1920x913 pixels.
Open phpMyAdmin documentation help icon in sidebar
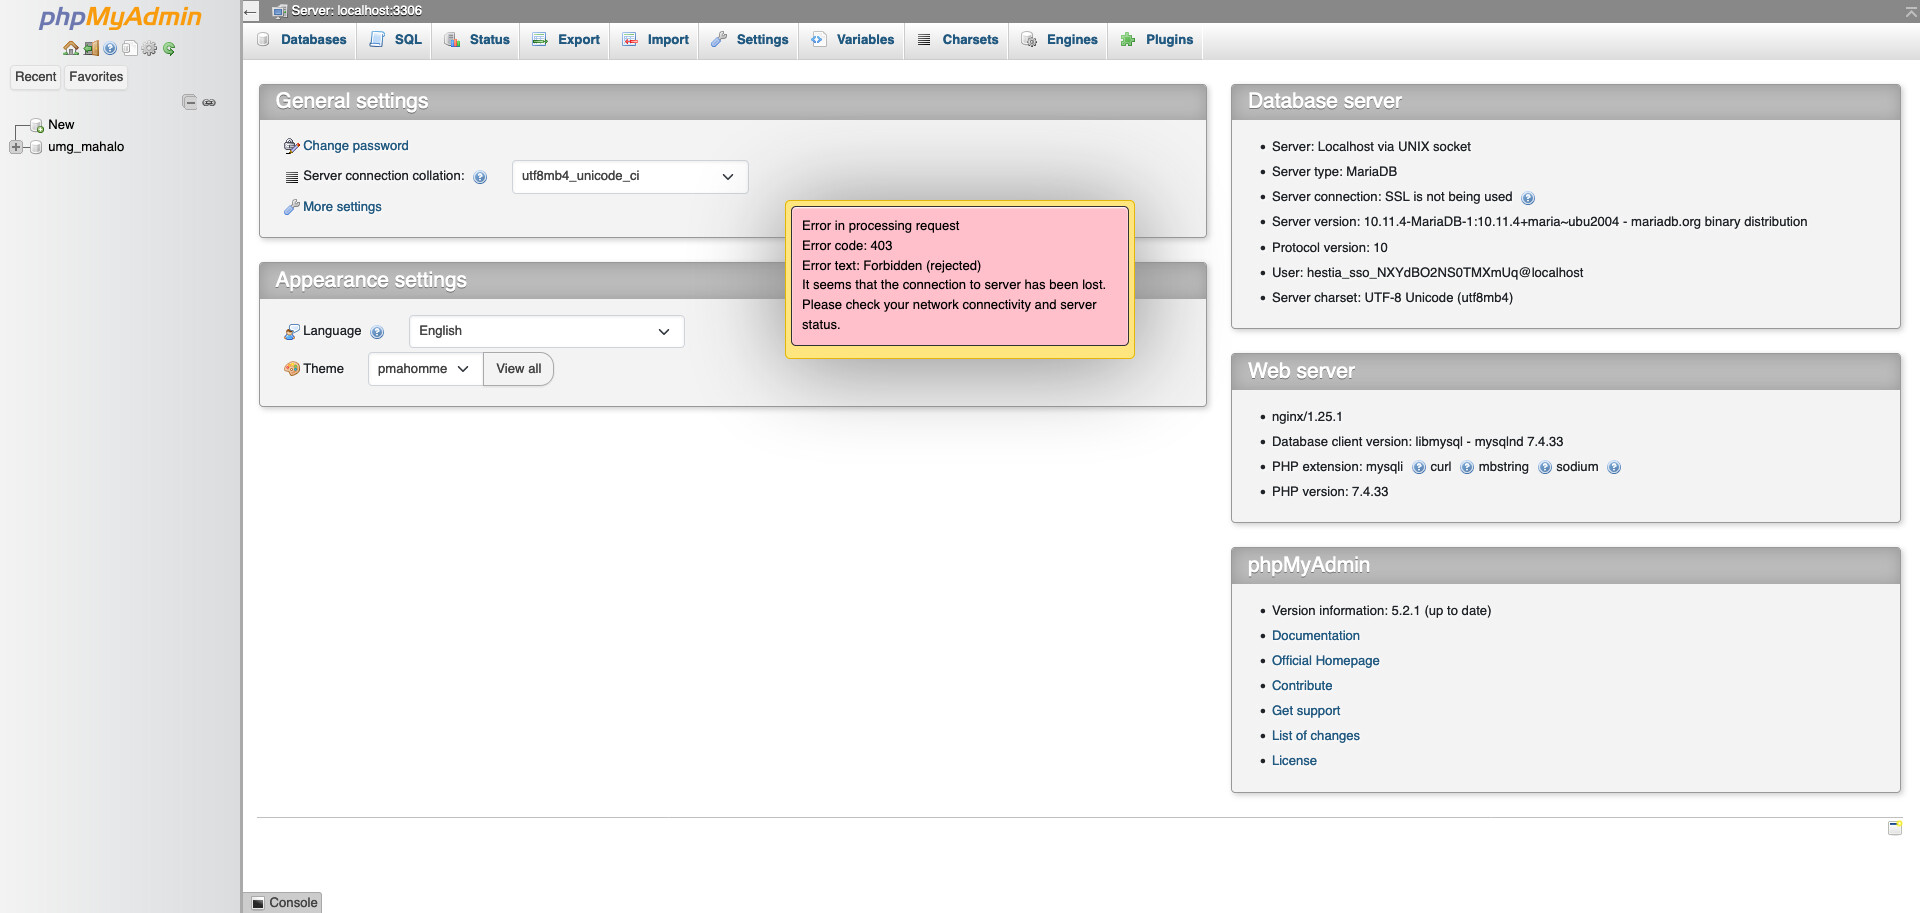point(110,48)
